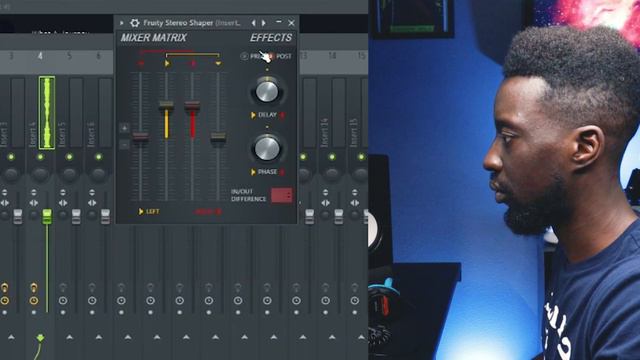
Task: Swap left/right channels on Insert 6
Action: tap(92, 203)
